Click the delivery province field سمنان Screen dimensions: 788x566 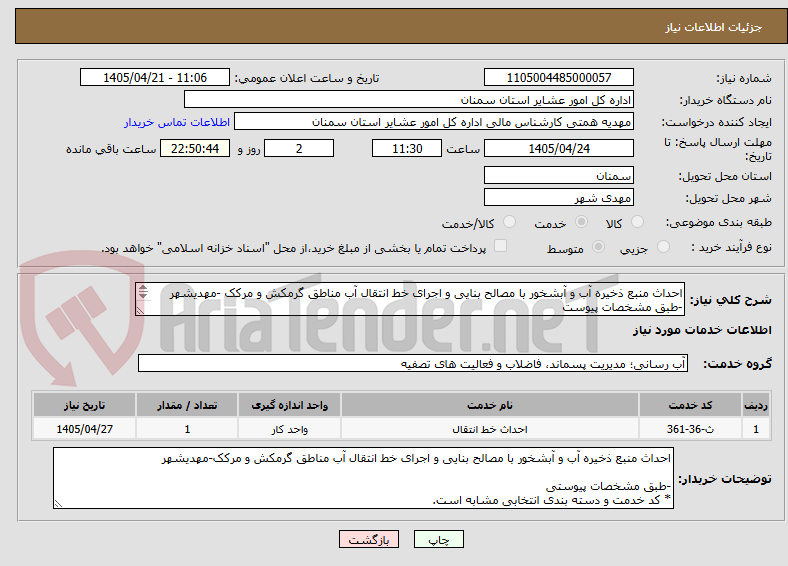coord(558,175)
